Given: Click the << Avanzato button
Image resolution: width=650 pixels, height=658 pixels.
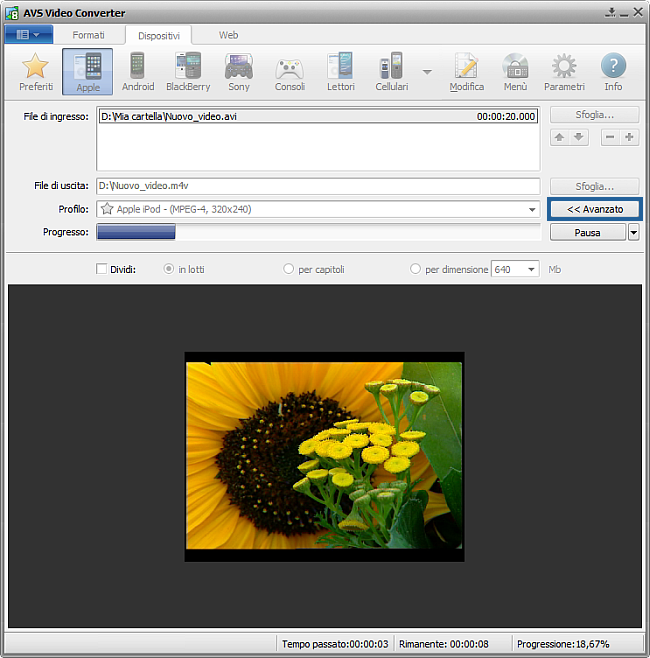Looking at the screenshot, I should pyautogui.click(x=594, y=210).
